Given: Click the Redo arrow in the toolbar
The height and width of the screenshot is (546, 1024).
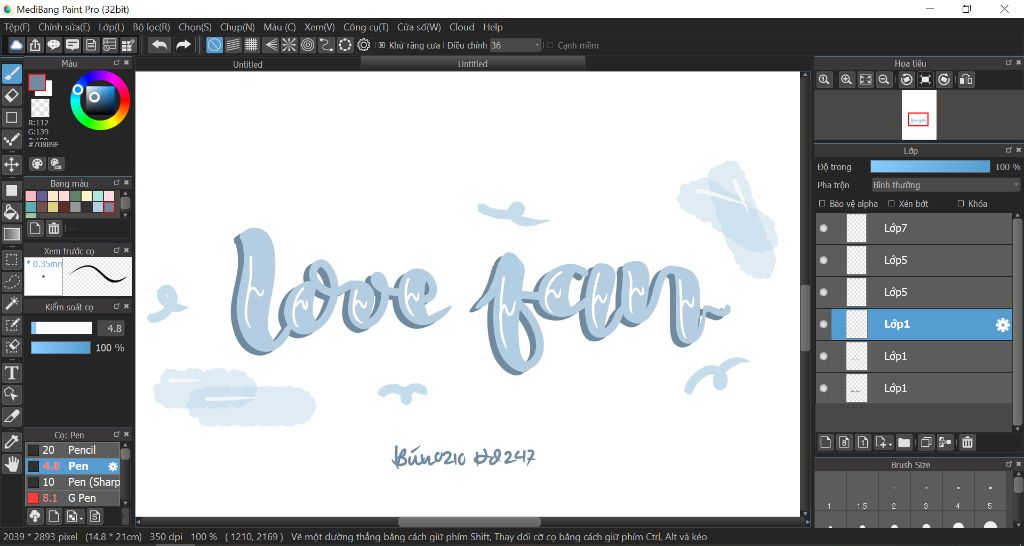Looking at the screenshot, I should 183,45.
